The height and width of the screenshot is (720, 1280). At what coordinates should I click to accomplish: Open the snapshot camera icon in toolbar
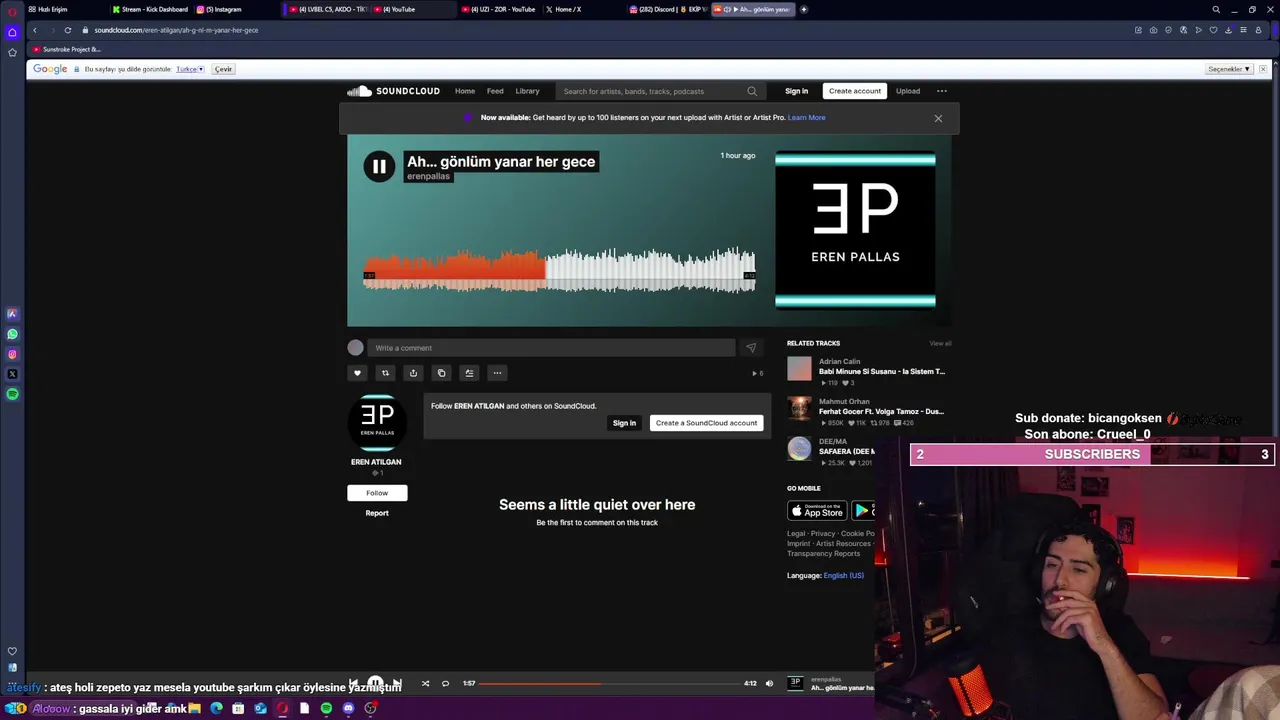tap(1153, 30)
